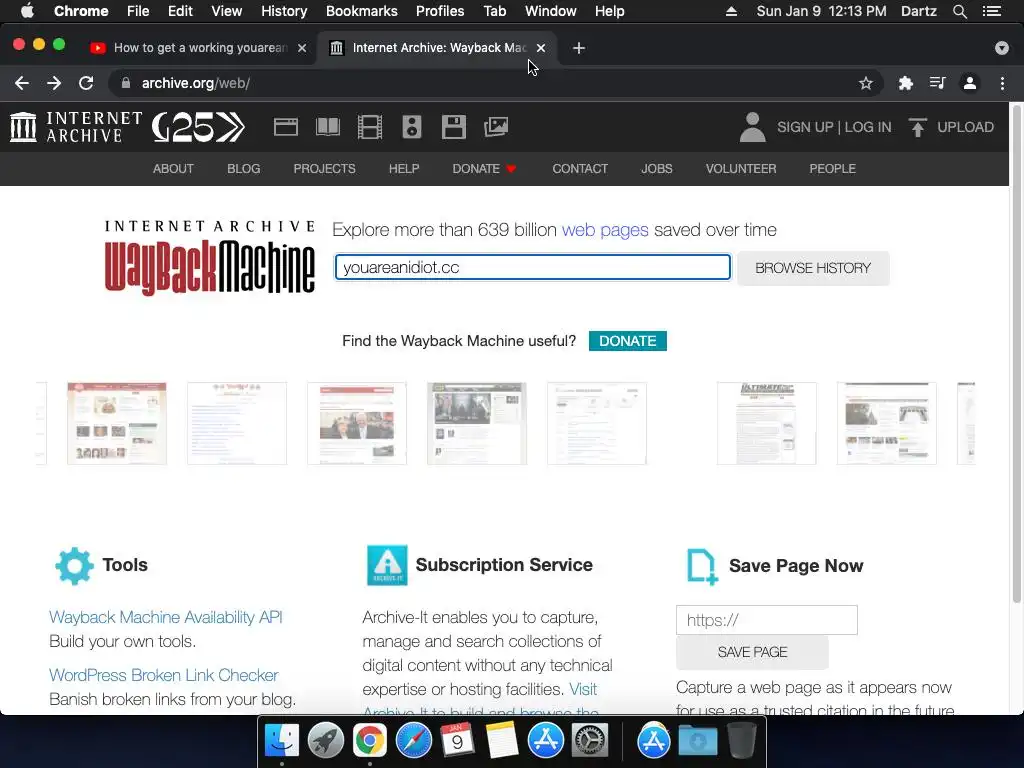
Task: Click the Upload arrow icon
Action: 917,127
